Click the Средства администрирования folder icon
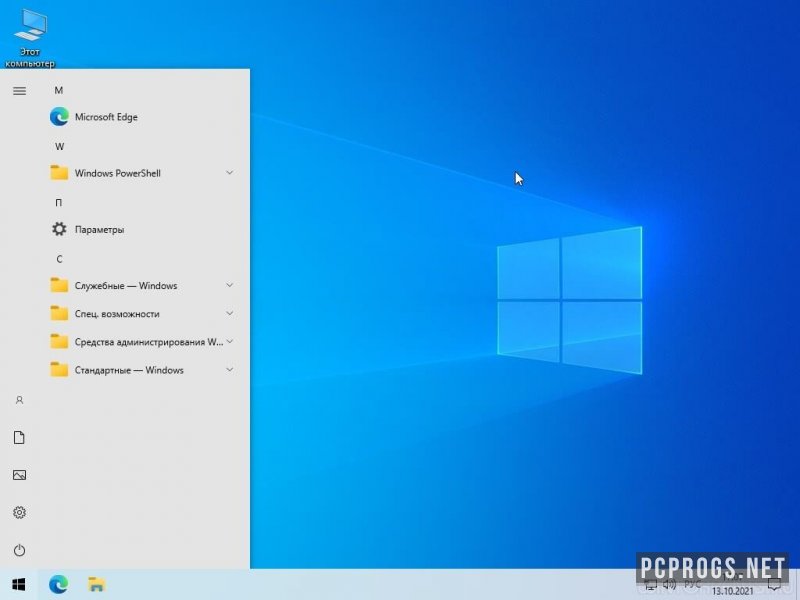 tap(59, 341)
